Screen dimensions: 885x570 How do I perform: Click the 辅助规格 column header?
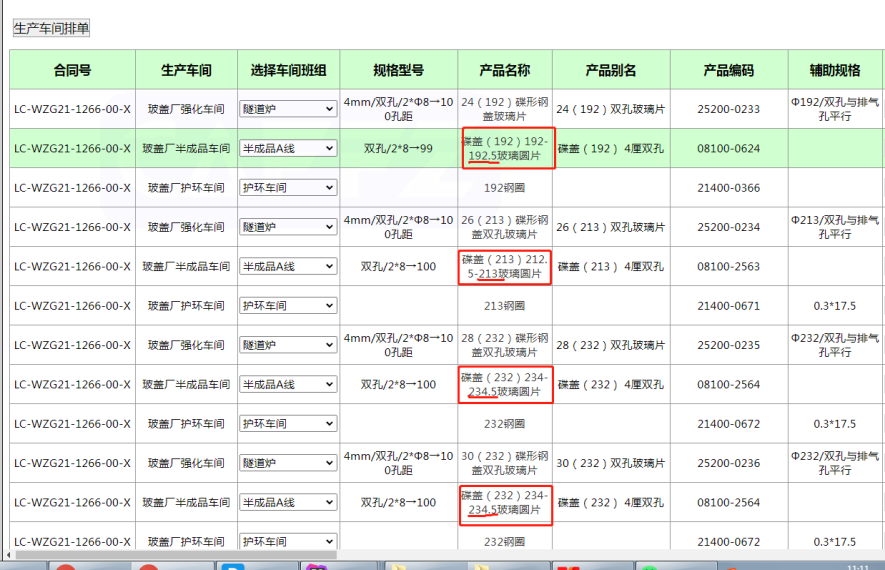pos(835,70)
